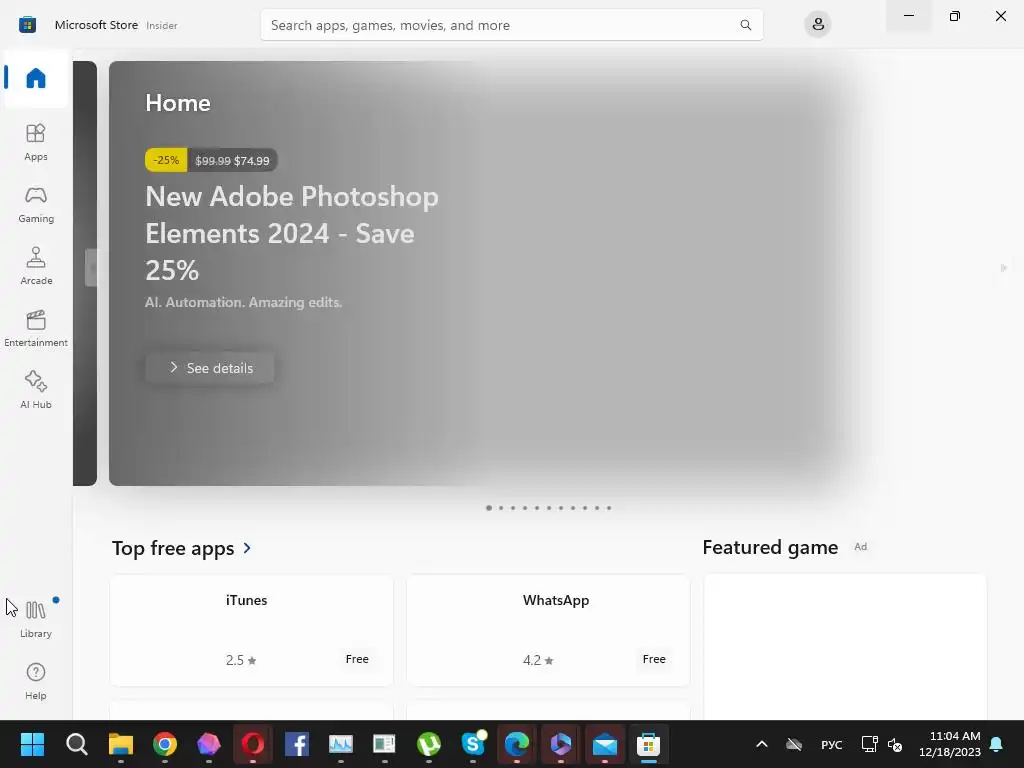Open Facebook from taskbar

[x=296, y=744]
